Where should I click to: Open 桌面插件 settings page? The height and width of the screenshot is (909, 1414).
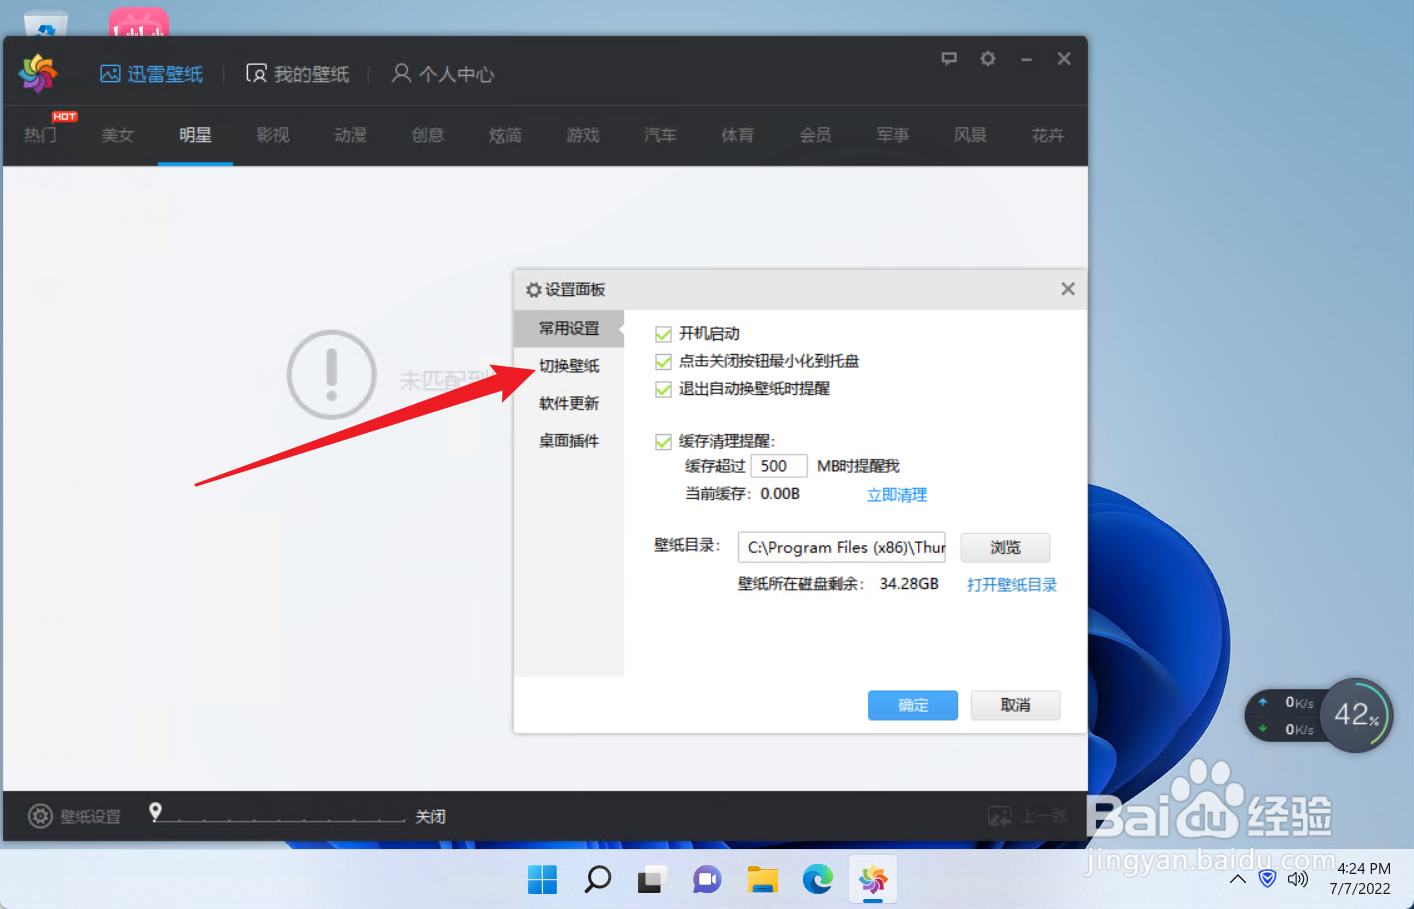pyautogui.click(x=569, y=441)
